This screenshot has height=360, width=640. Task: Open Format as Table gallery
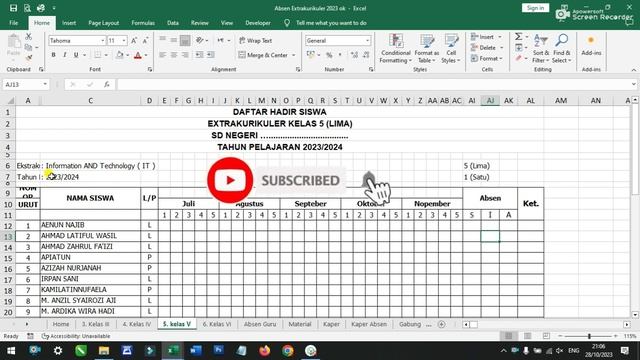pos(427,49)
